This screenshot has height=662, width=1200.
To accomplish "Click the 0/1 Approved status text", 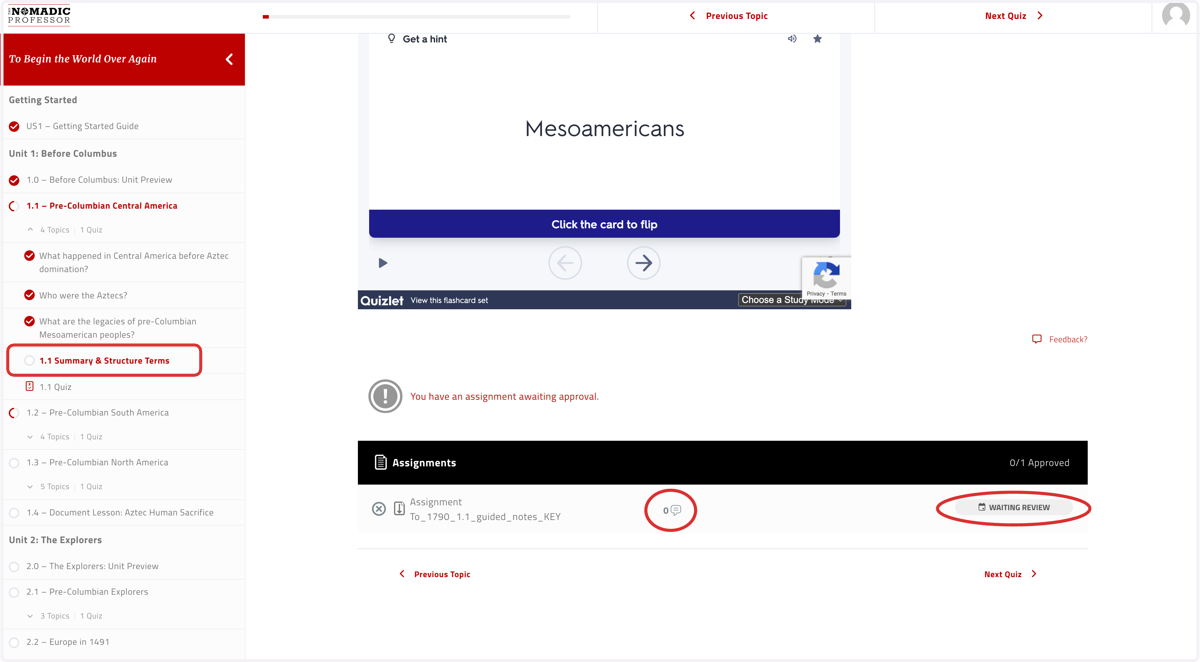I will (x=1039, y=463).
